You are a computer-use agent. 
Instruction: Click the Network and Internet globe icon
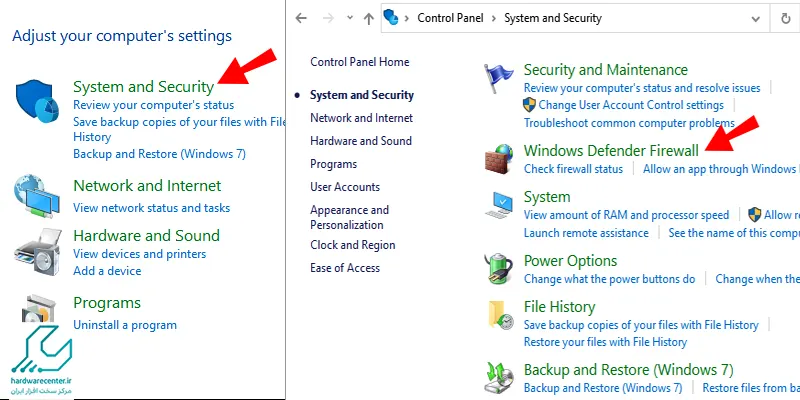click(37, 197)
